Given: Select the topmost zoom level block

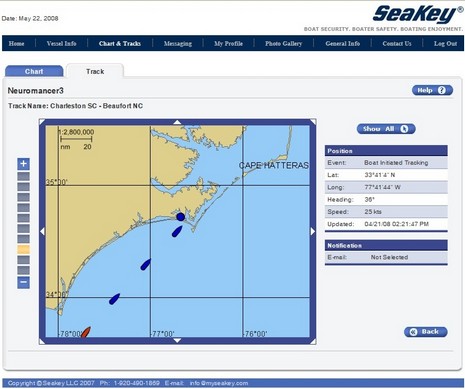Looking at the screenshot, I should click(x=23, y=176).
